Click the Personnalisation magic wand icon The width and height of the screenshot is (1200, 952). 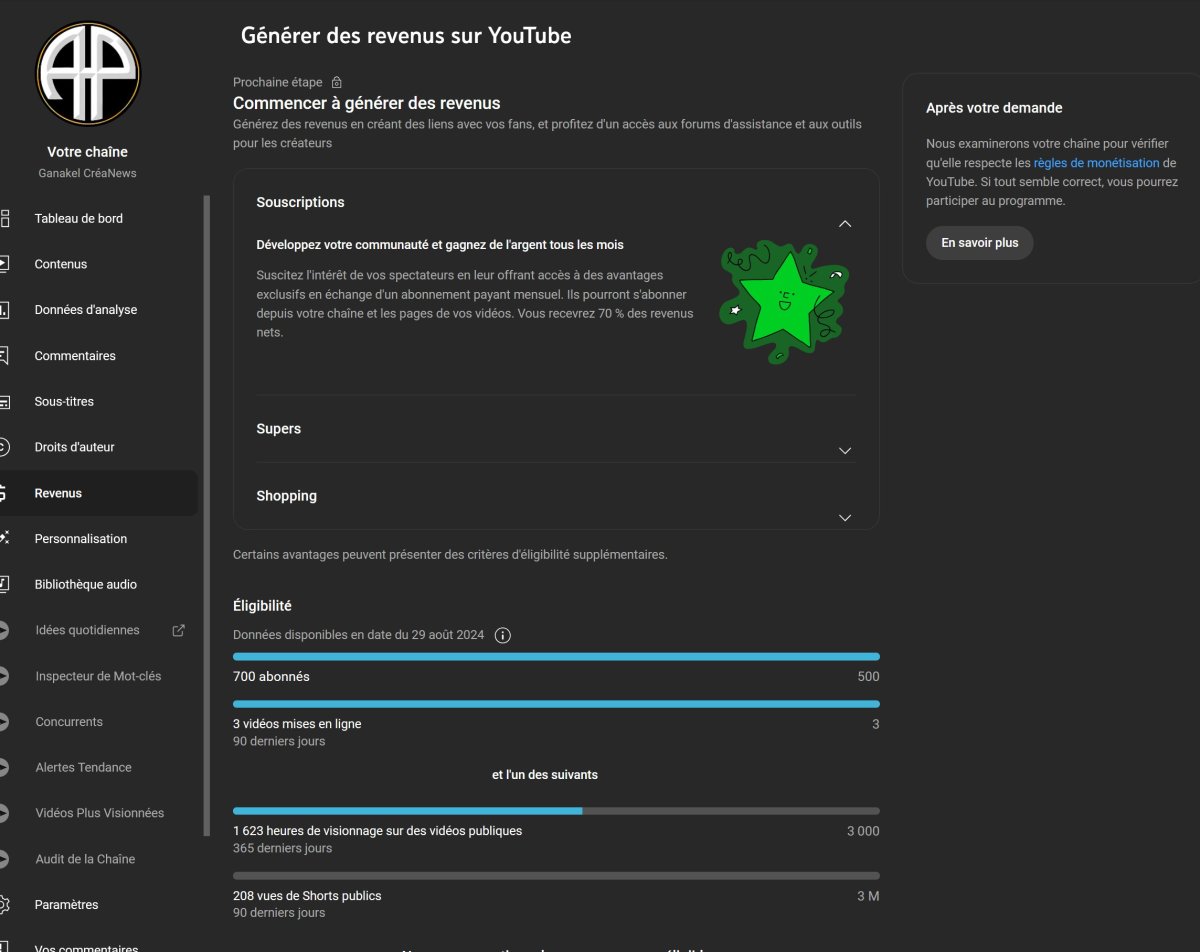pyautogui.click(x=4, y=538)
